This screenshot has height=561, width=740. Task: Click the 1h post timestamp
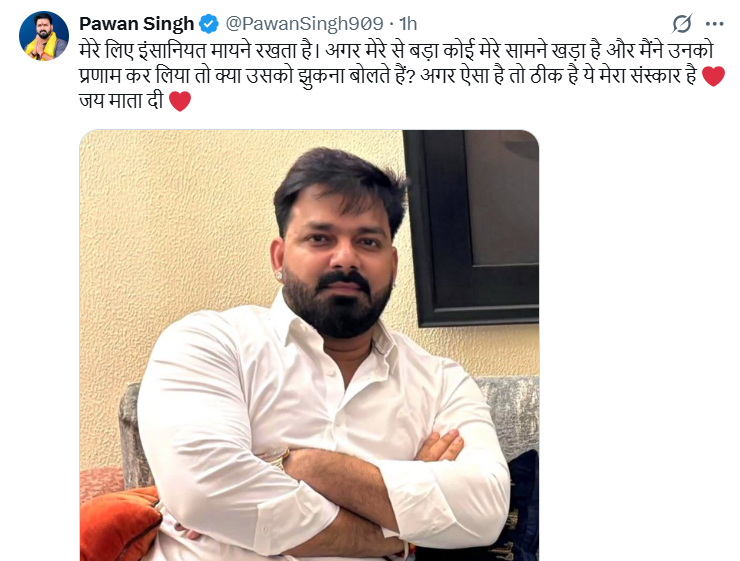tap(408, 24)
